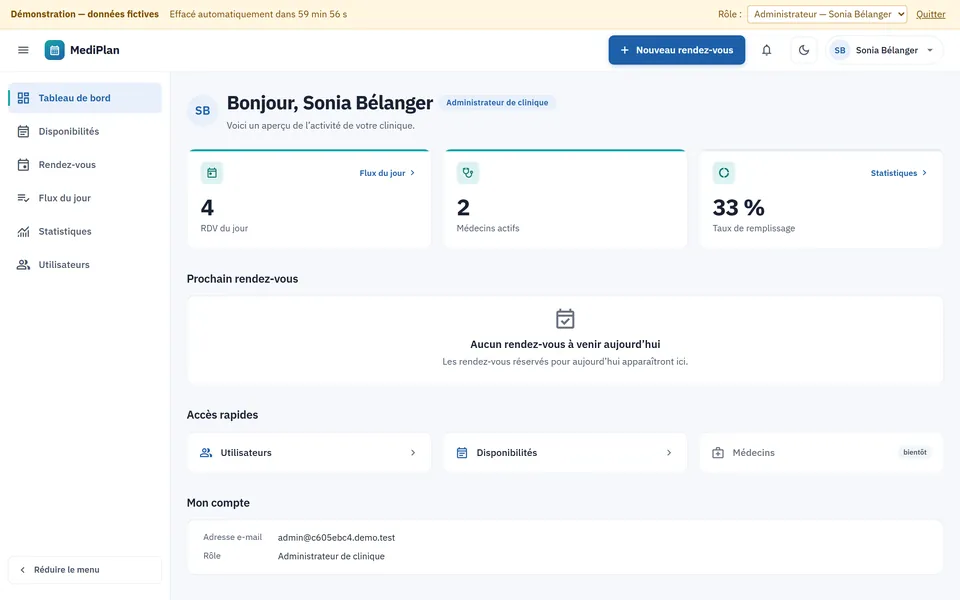Screen dimensions: 960x600
Task: Select email admin@c605ebc4.demo.test
Action: coord(336,538)
